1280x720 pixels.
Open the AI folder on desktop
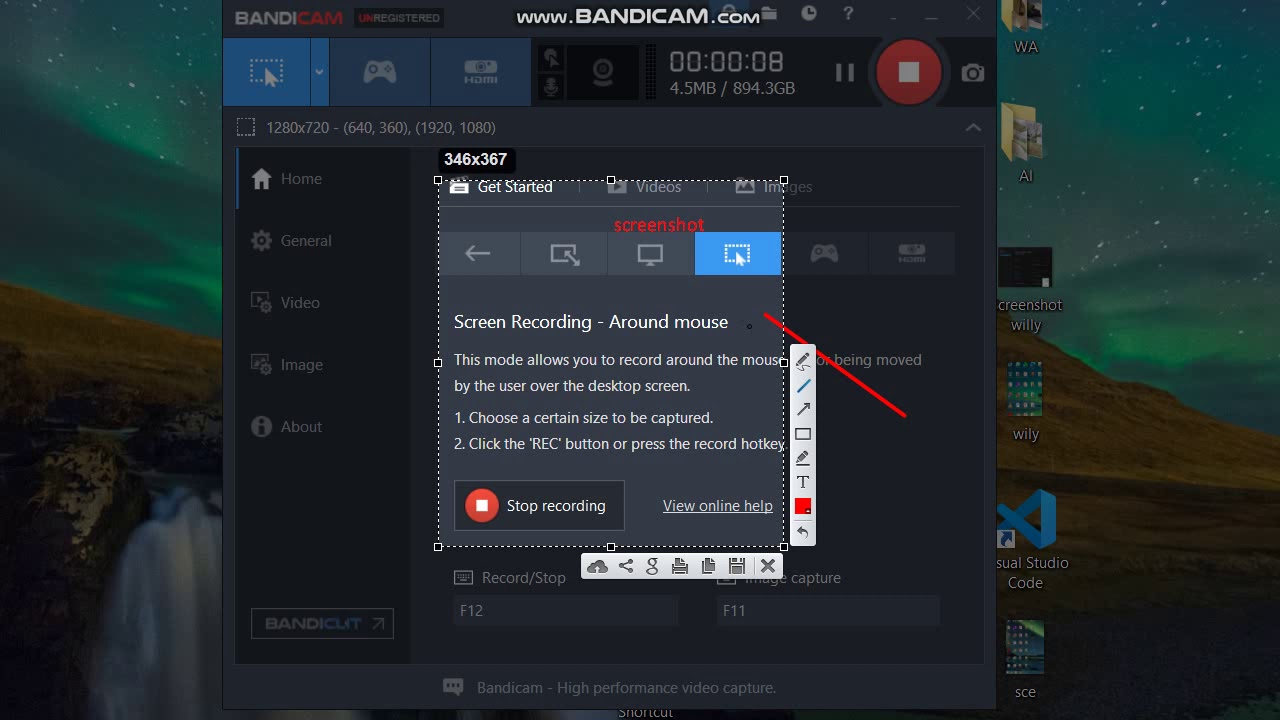1025,143
